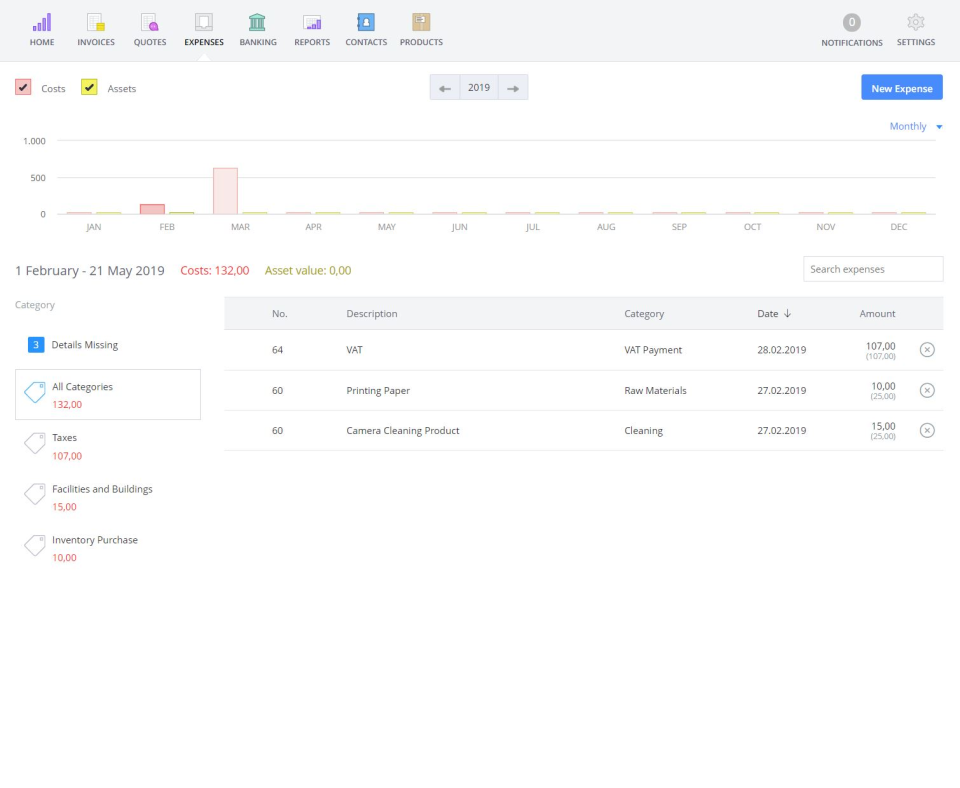960x788 pixels.
Task: Click the Search expenses field
Action: click(872, 269)
